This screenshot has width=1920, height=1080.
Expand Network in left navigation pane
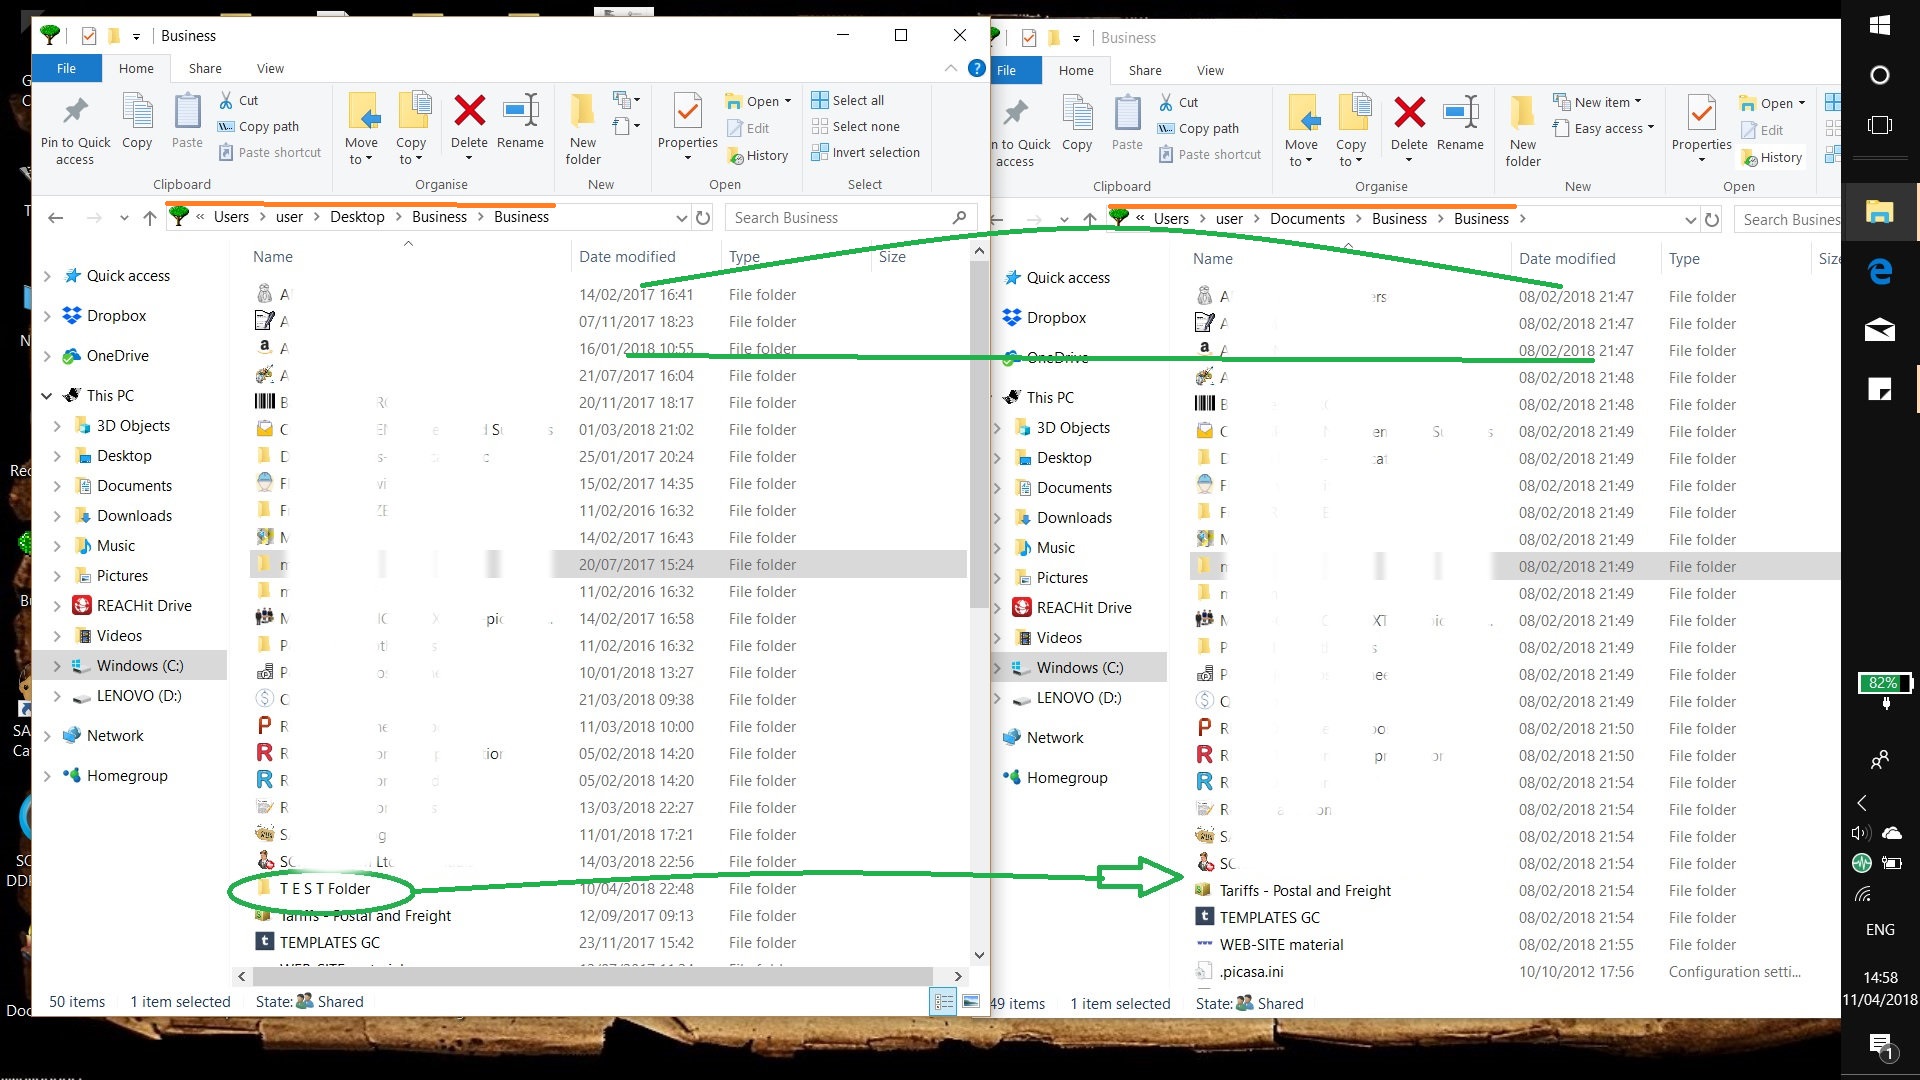pyautogui.click(x=47, y=736)
